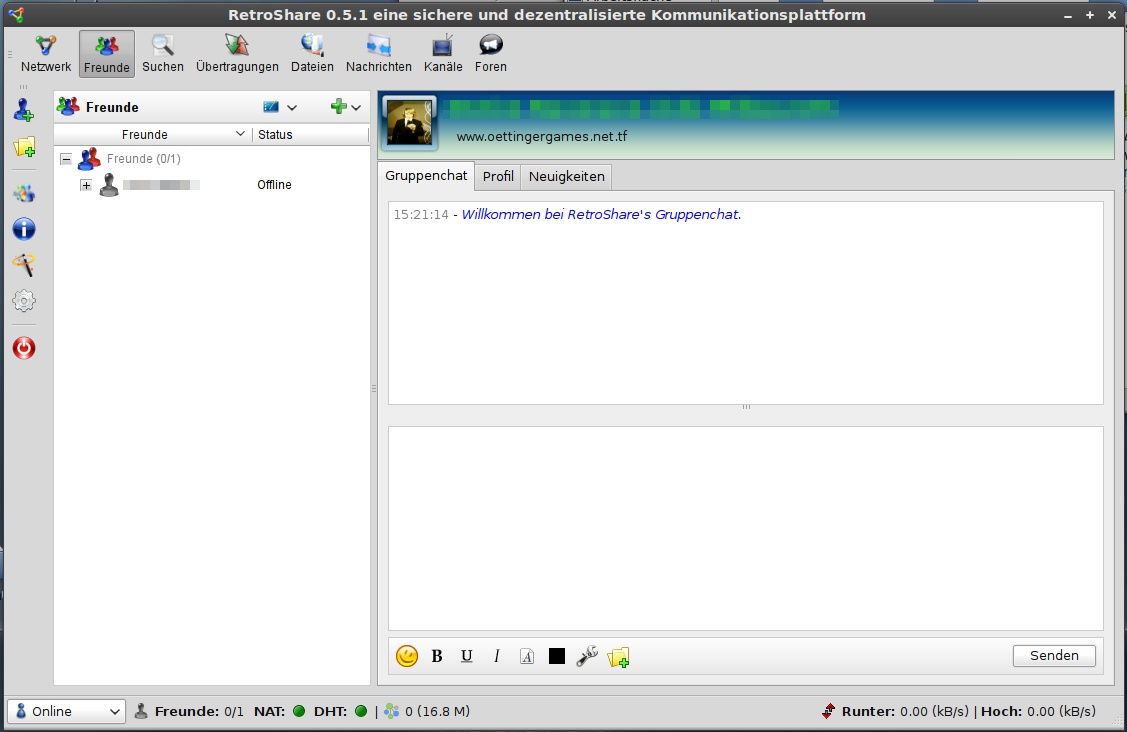
Task: Open the Foren forums page
Action: [490, 54]
